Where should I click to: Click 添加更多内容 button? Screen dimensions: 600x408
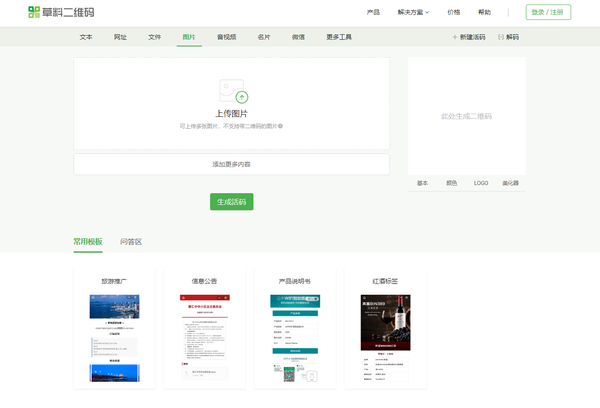[232, 164]
